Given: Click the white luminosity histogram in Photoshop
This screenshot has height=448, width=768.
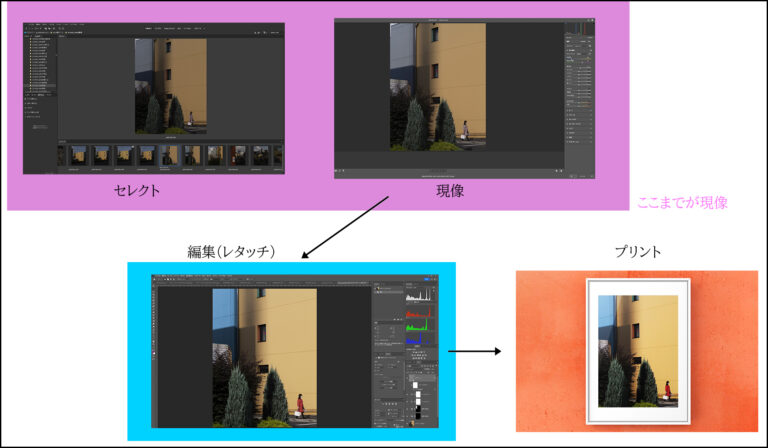Looking at the screenshot, I should 420,297.
